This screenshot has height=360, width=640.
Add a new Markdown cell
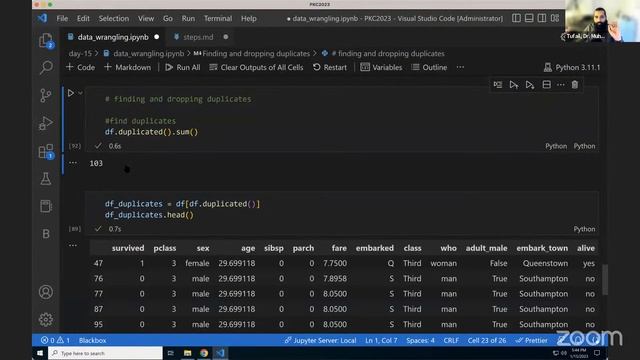tap(127, 67)
